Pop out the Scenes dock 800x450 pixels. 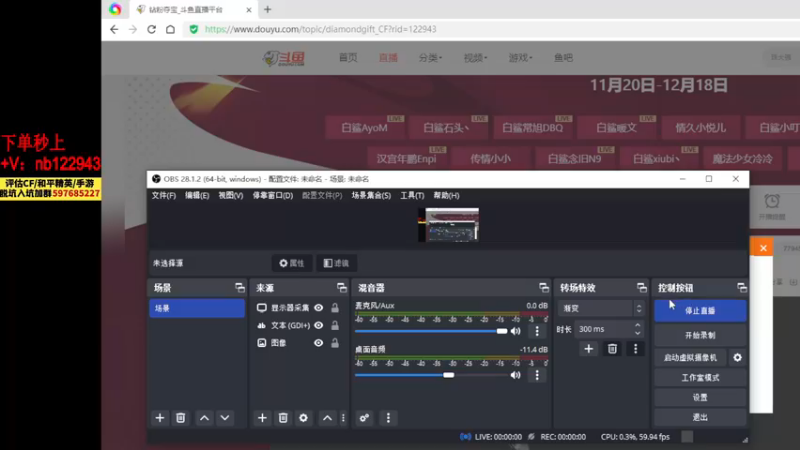(x=240, y=288)
